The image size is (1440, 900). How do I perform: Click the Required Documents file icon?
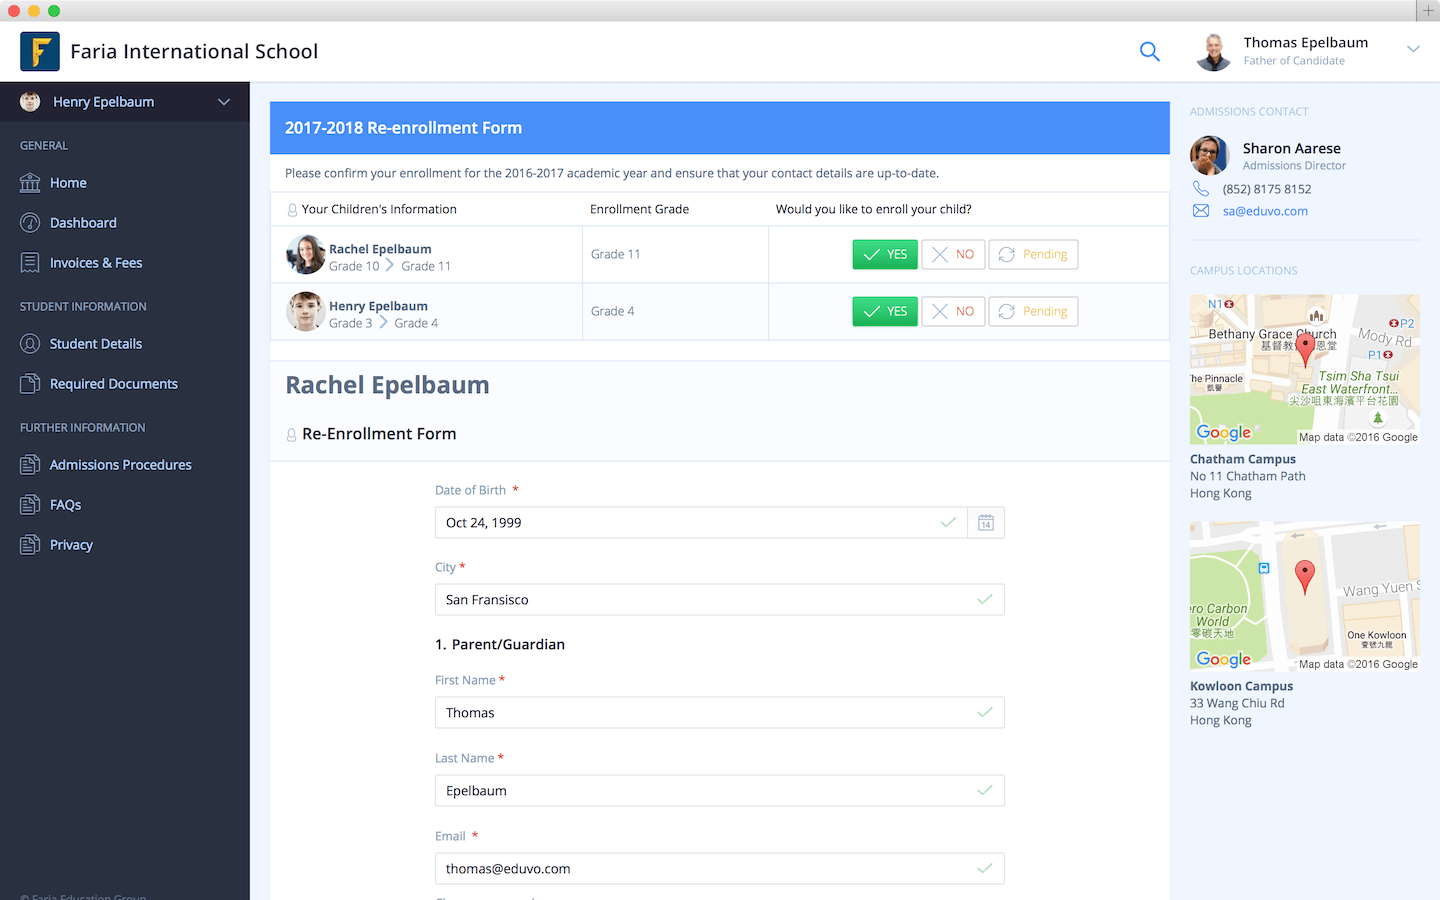pos(30,384)
